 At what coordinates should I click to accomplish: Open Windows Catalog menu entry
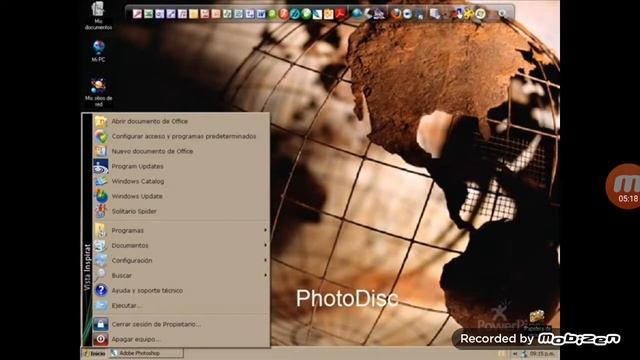[x=180, y=181]
